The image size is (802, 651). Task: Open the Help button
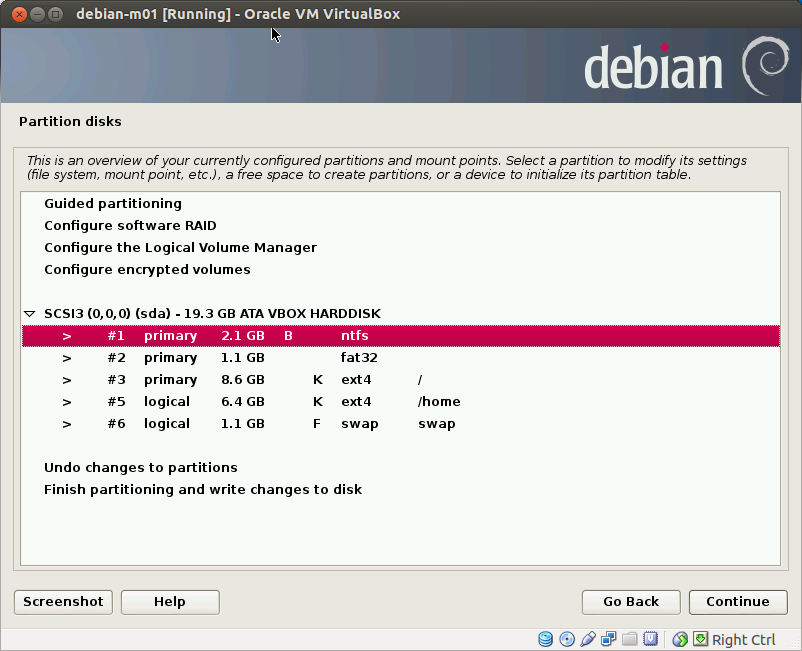(170, 602)
